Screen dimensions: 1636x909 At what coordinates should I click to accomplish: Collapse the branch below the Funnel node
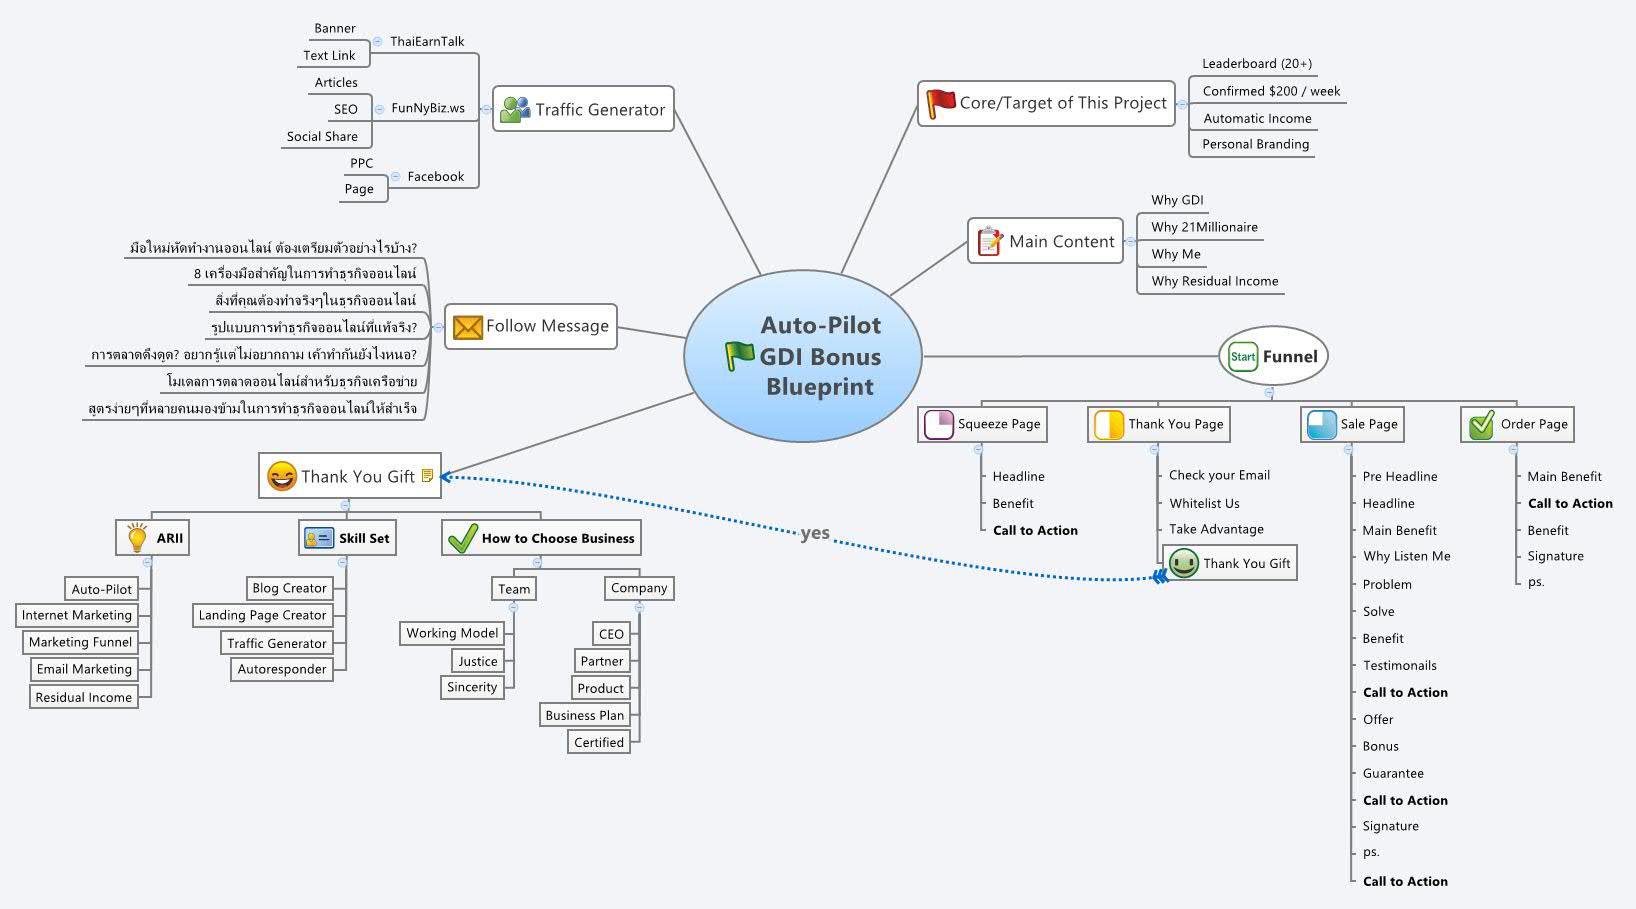1269,392
